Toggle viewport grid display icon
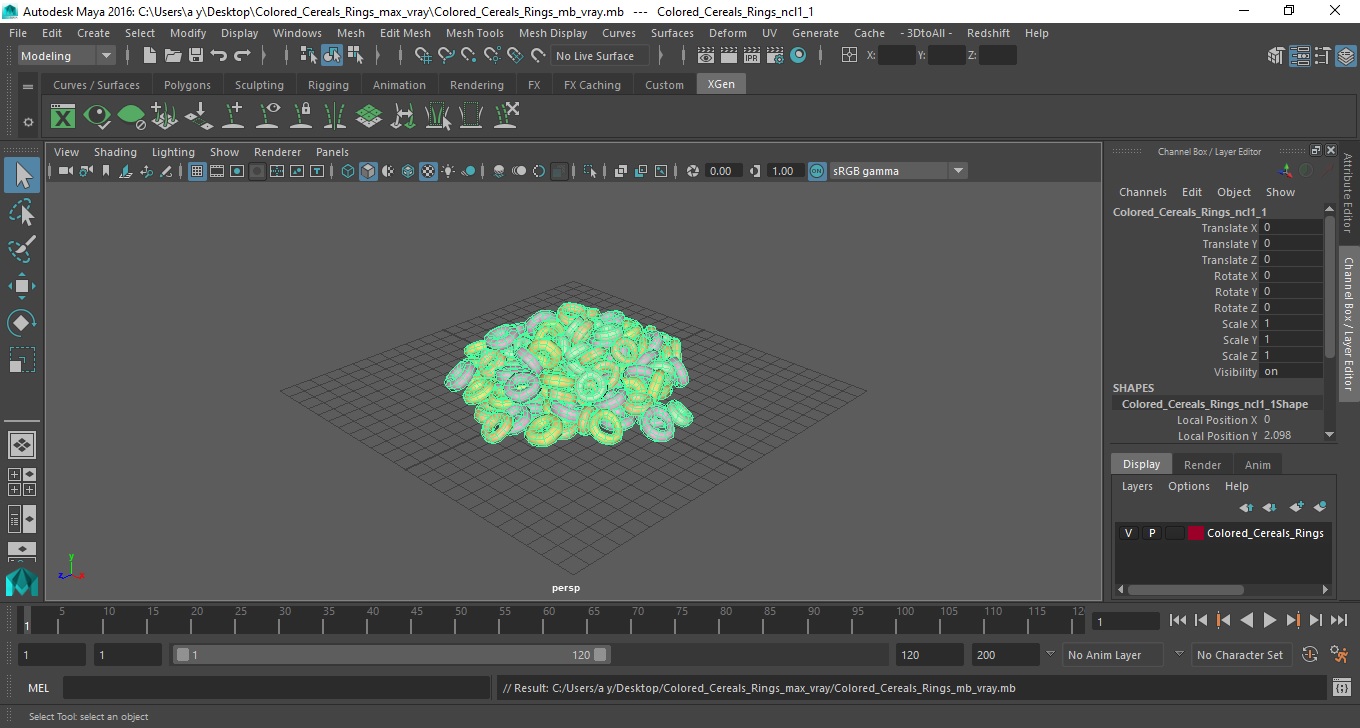 (x=197, y=171)
